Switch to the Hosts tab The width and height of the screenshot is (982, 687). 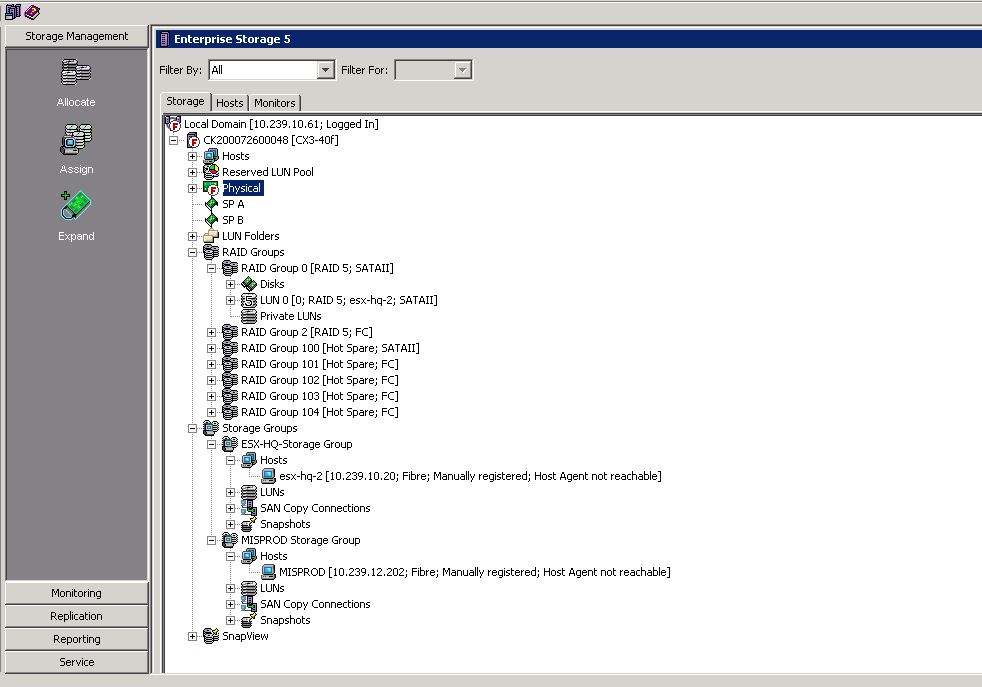coord(229,103)
